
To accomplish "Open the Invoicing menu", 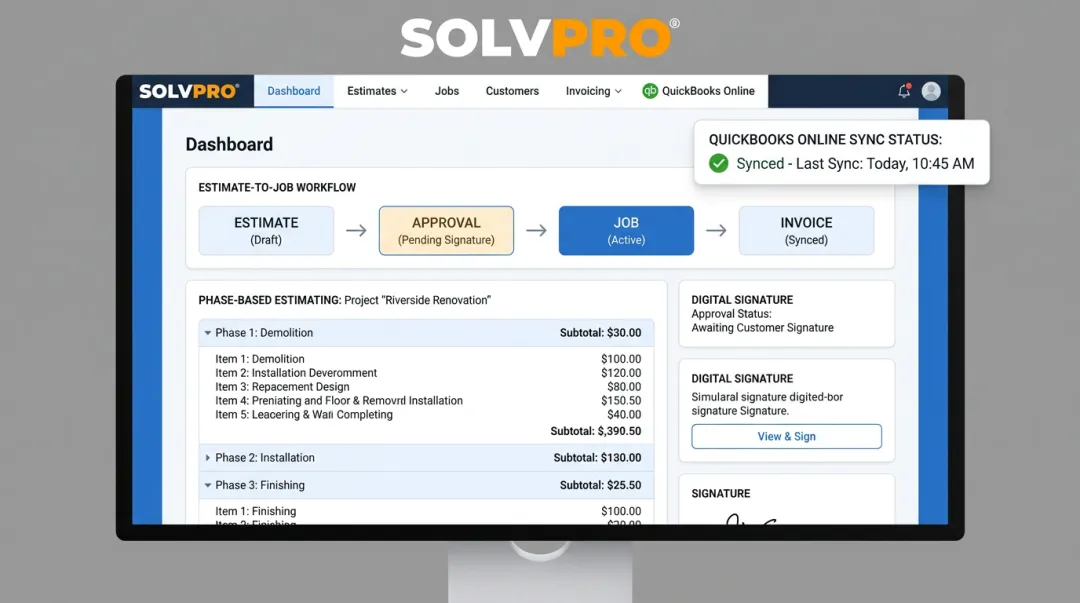I will [594, 91].
